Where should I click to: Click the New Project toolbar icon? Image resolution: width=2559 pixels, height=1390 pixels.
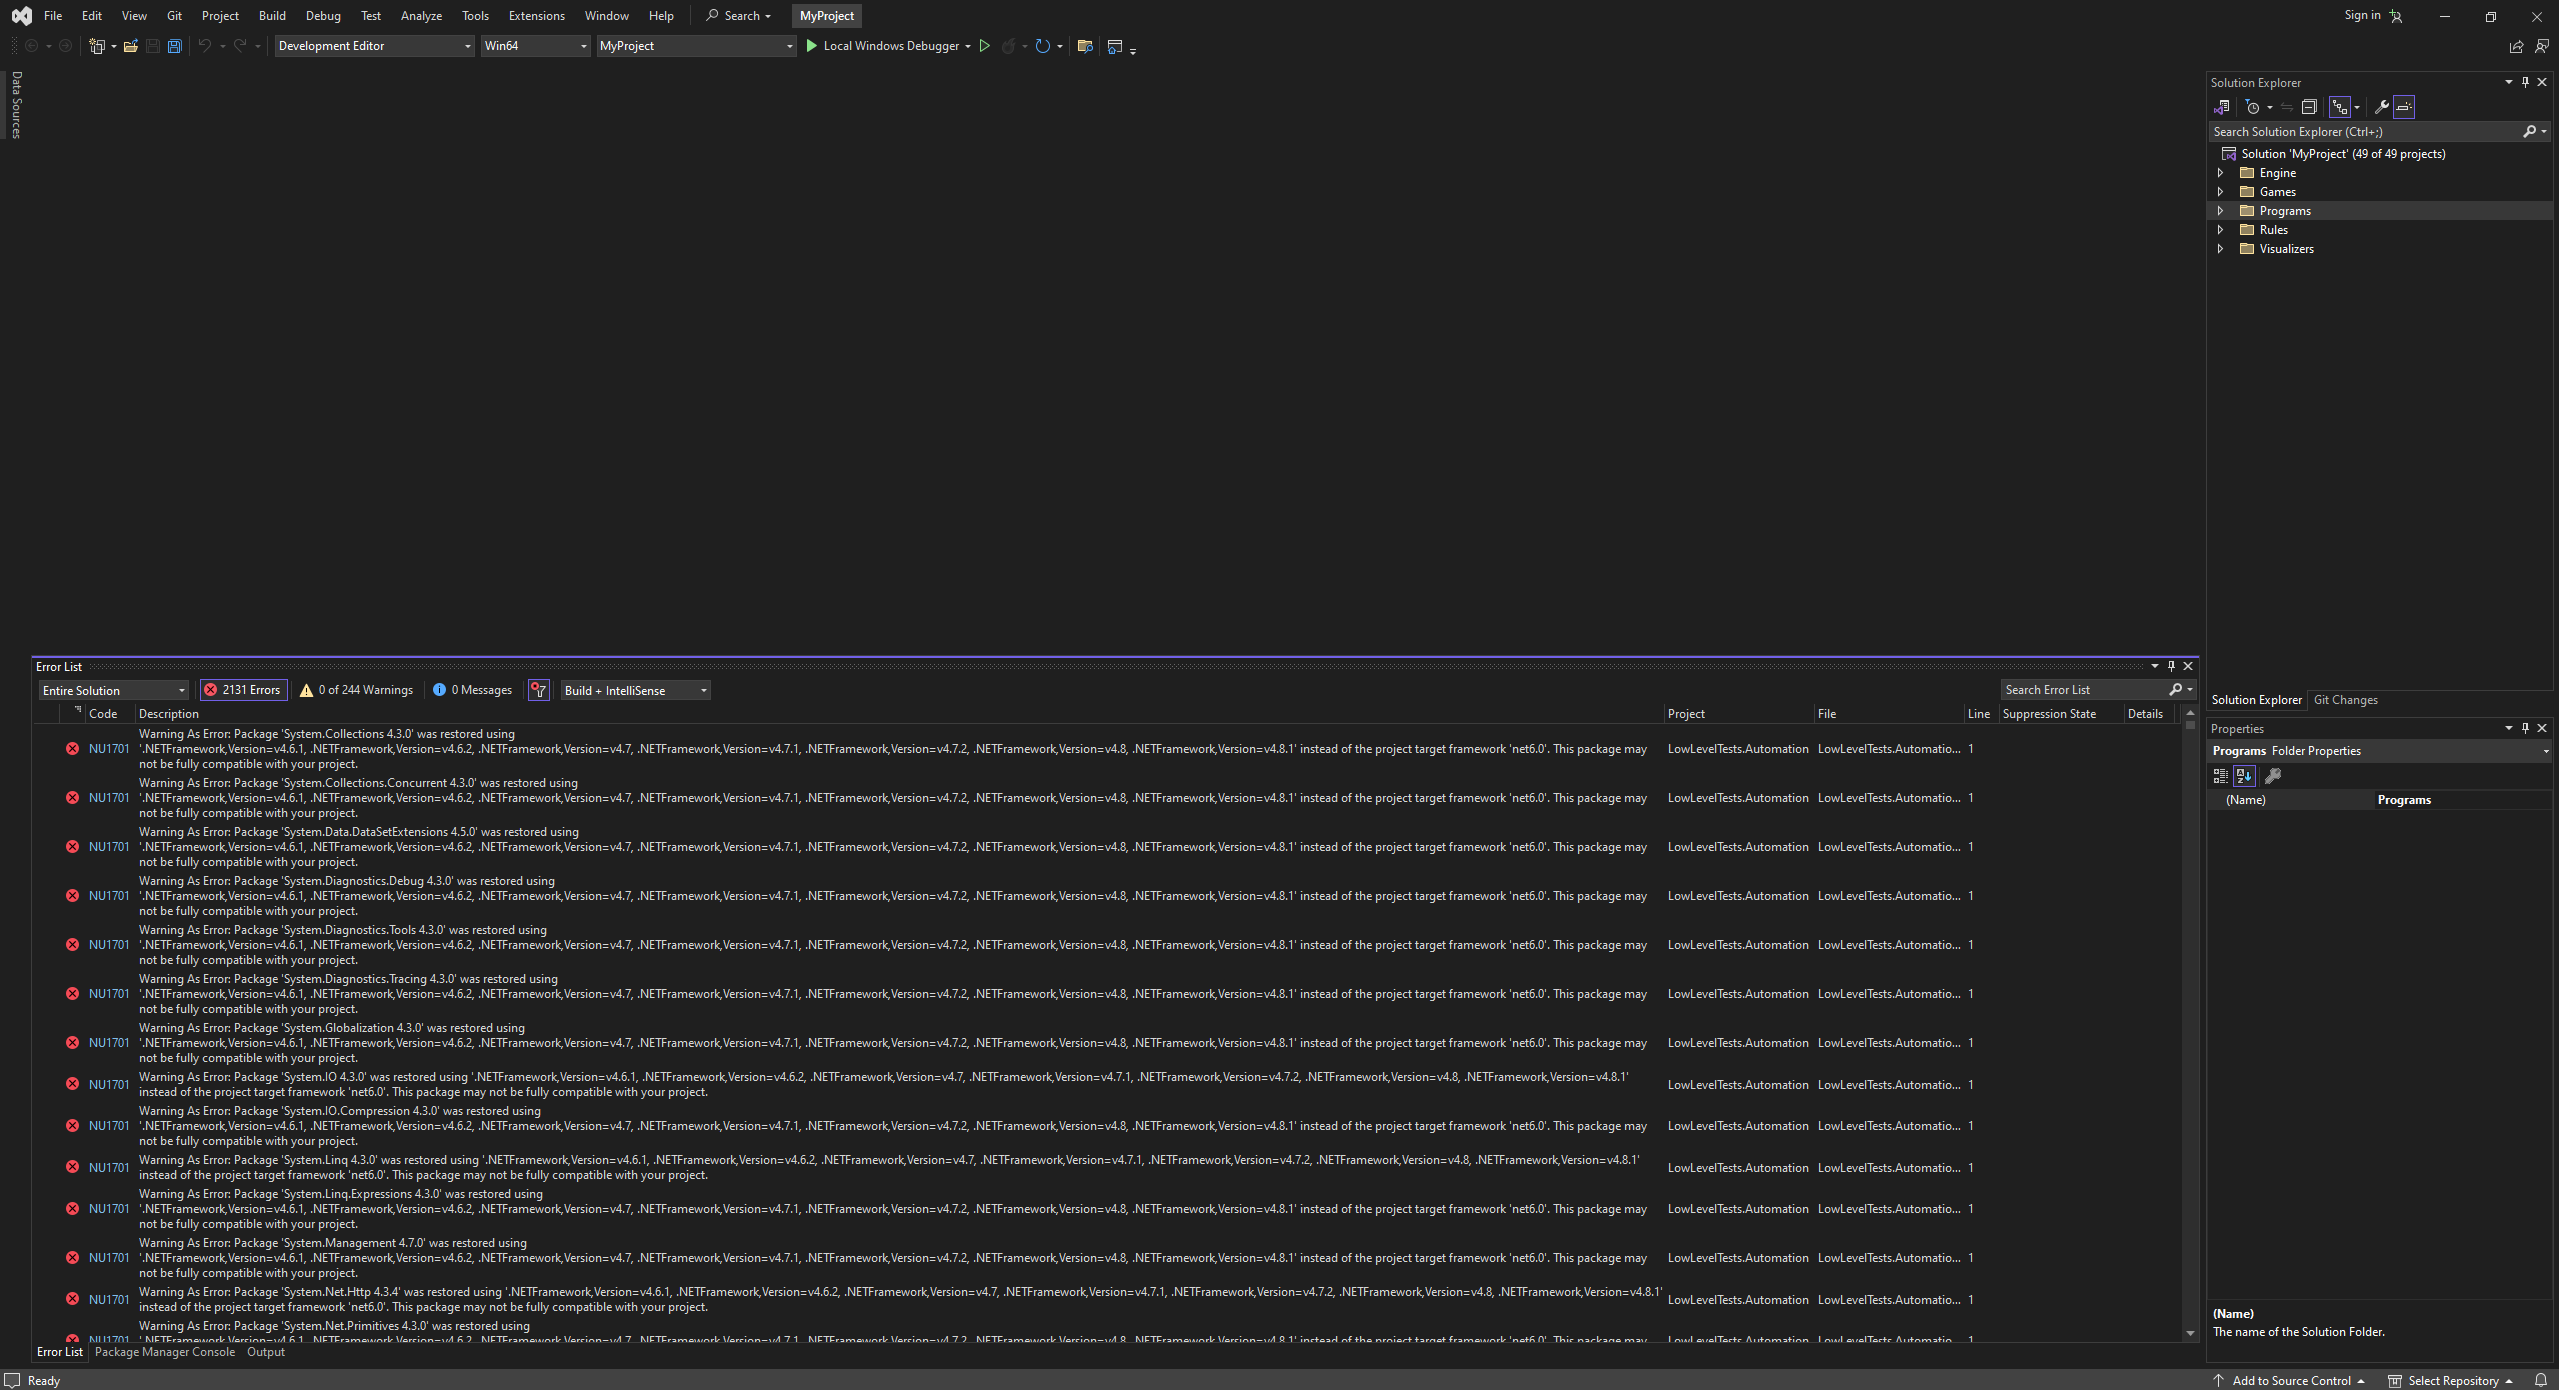pyautogui.click(x=97, y=46)
